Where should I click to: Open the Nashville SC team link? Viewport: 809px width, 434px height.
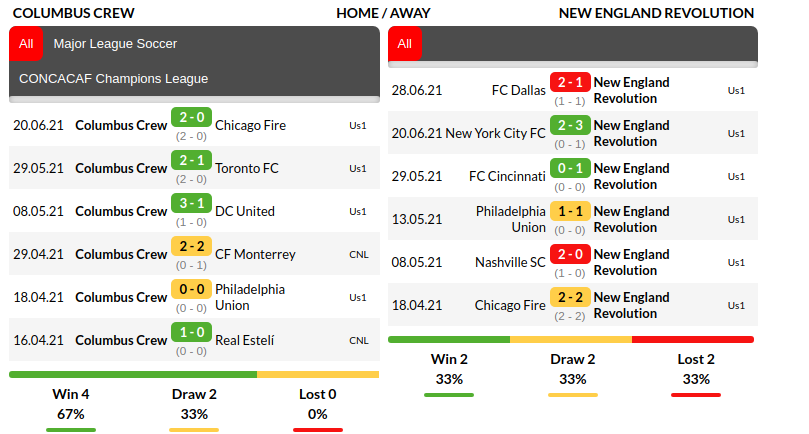click(x=510, y=262)
